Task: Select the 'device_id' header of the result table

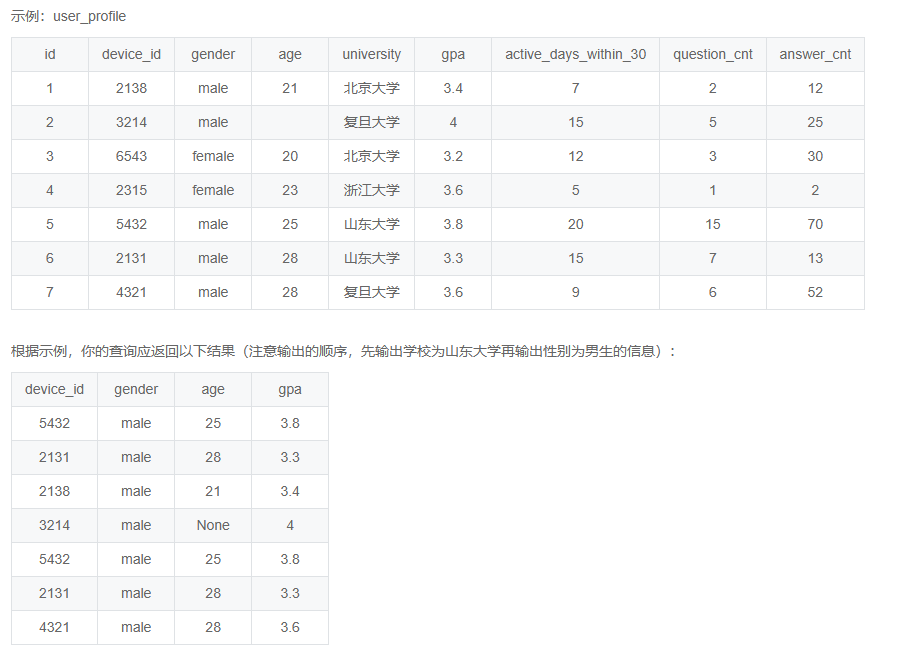Action: coord(54,390)
